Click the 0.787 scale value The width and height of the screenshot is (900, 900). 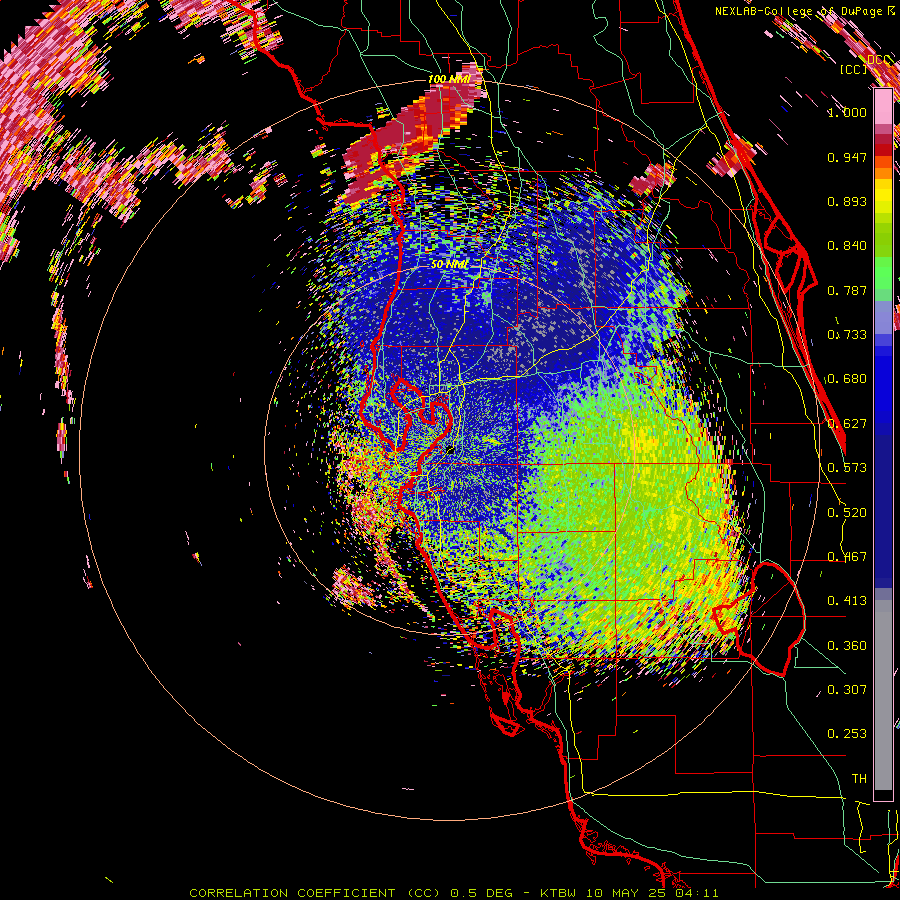coord(847,290)
